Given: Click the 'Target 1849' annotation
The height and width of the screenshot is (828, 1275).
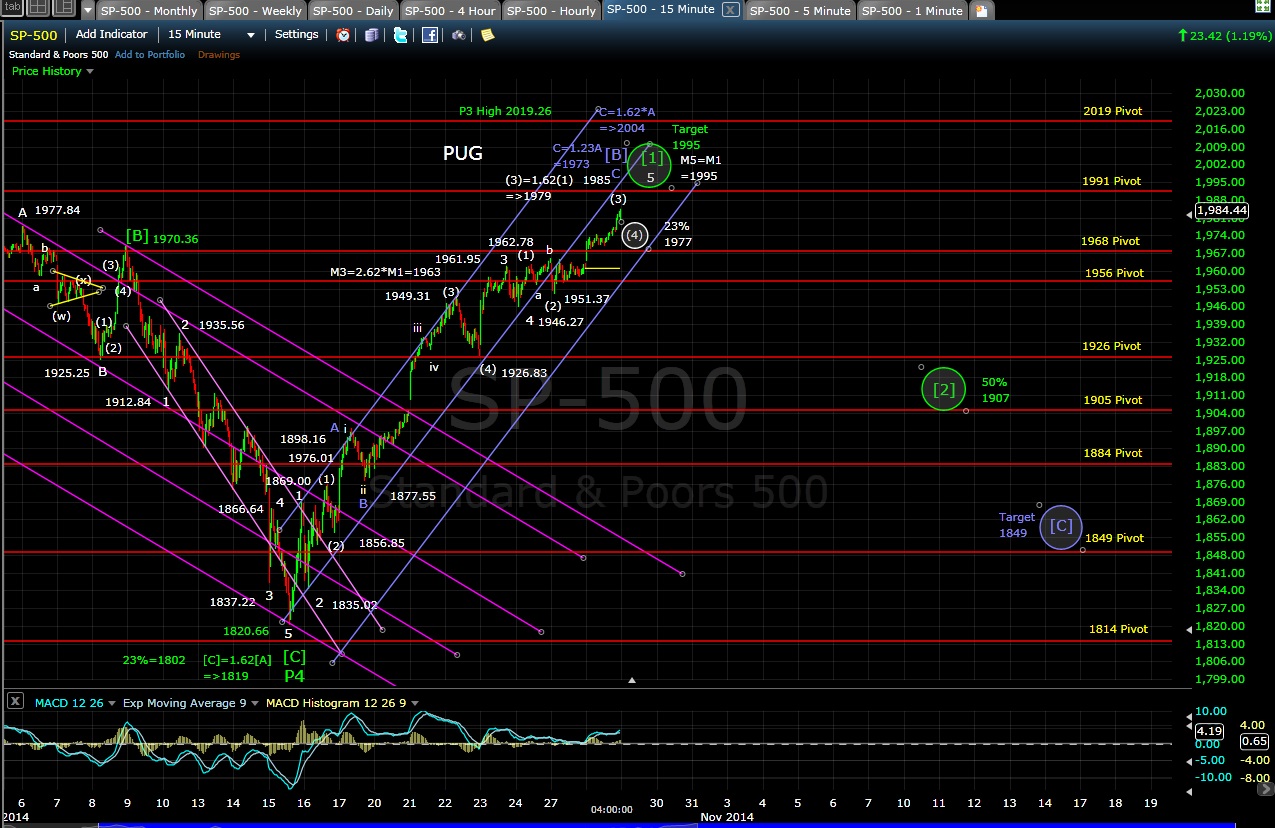Looking at the screenshot, I should click(1017, 525).
